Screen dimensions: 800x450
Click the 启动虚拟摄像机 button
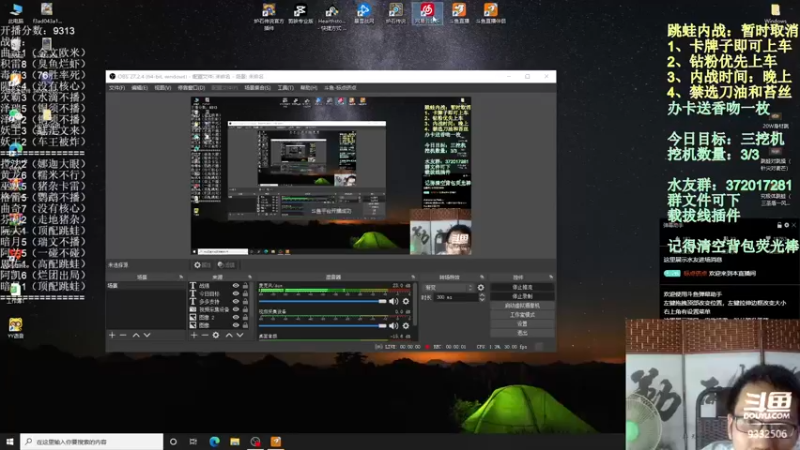[x=522, y=306]
